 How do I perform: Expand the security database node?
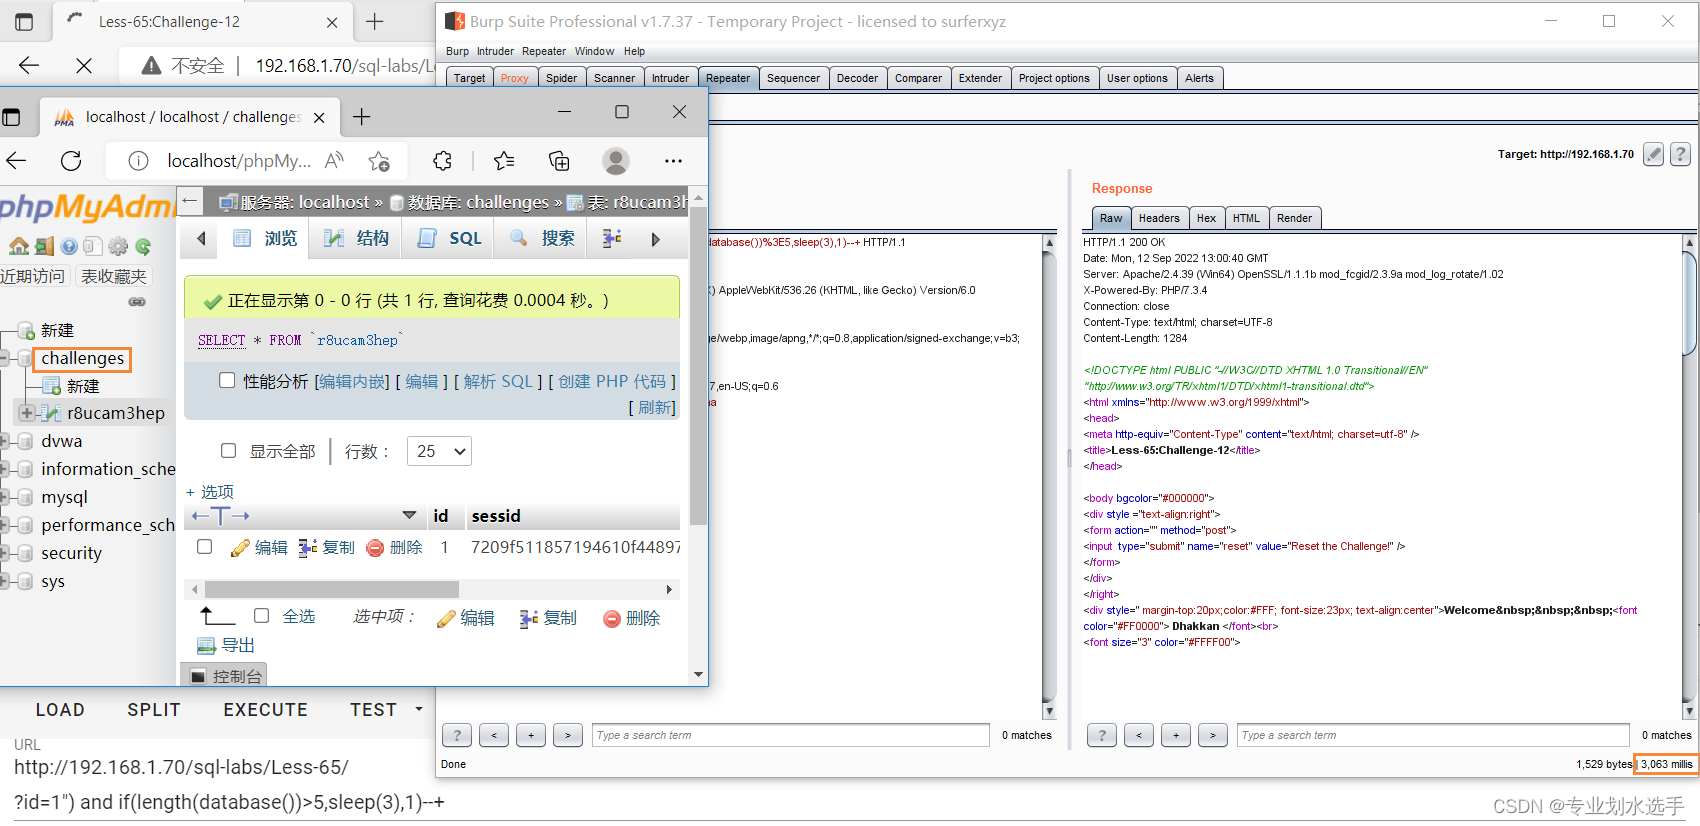(6, 553)
